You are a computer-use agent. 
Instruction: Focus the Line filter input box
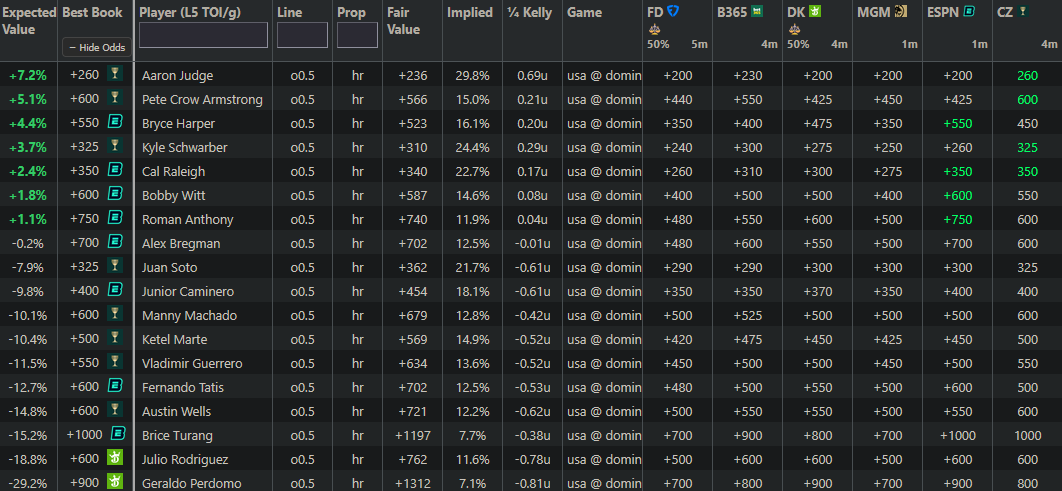[x=302, y=35]
